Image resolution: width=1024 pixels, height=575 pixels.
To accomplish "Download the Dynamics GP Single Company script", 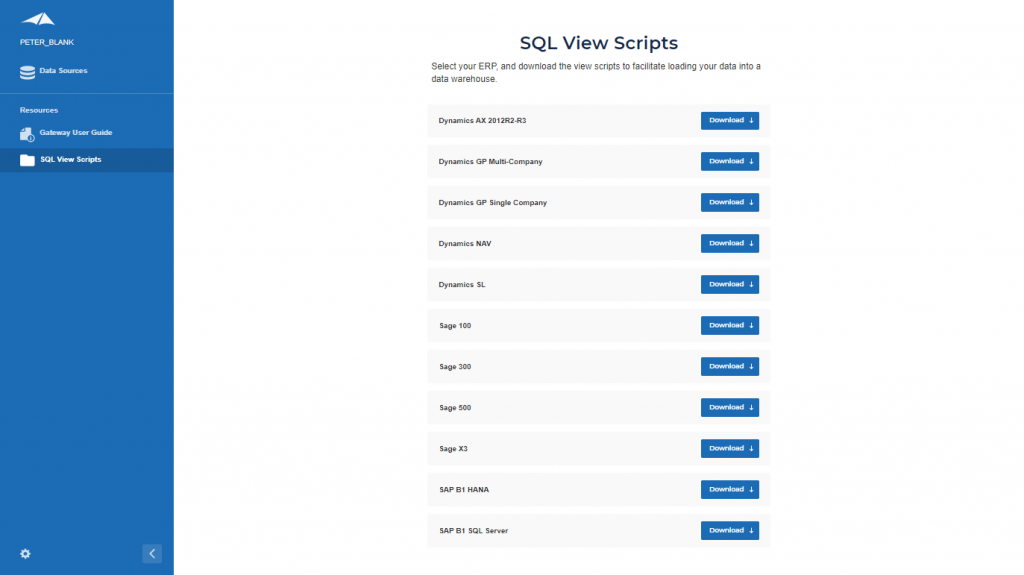I will (729, 203).
